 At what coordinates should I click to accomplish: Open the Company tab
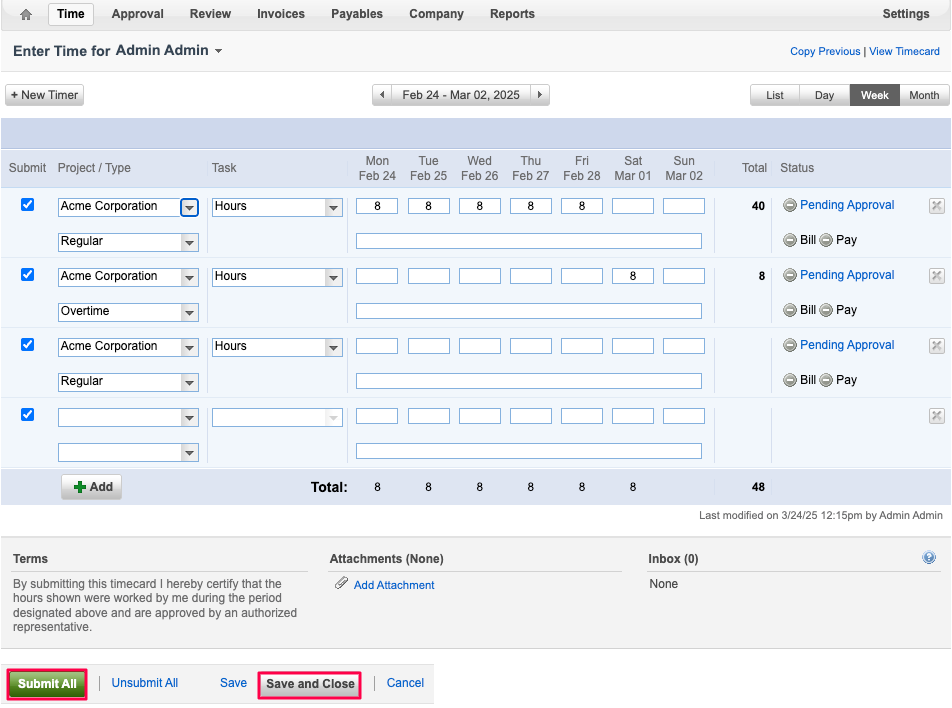click(x=436, y=14)
